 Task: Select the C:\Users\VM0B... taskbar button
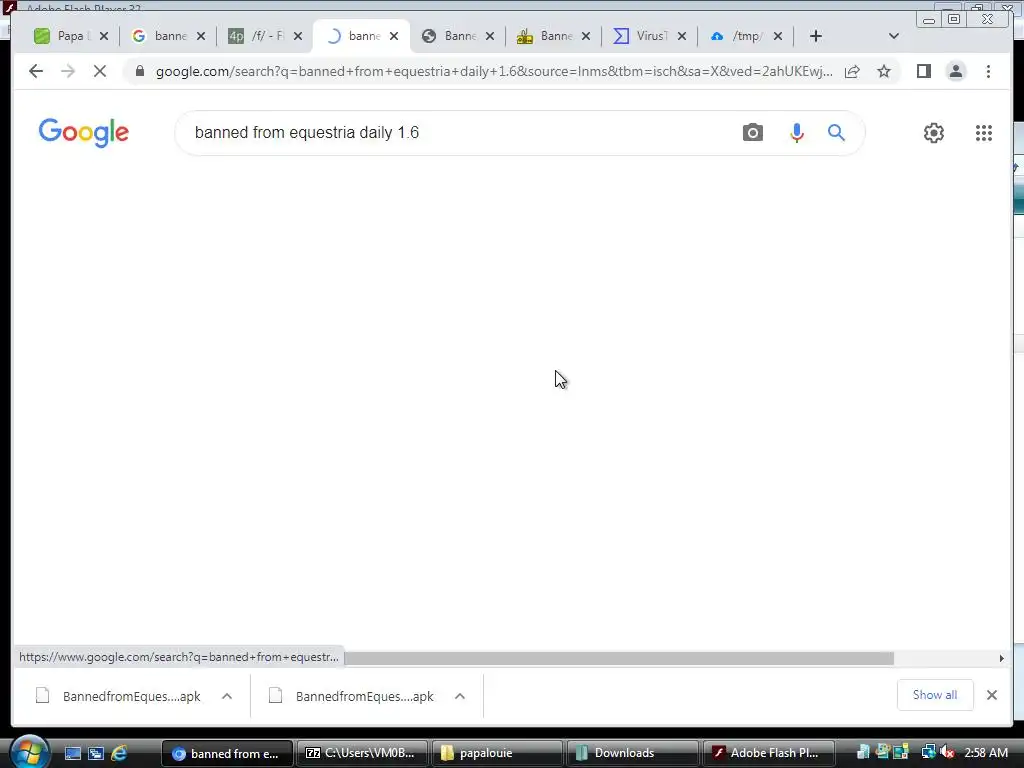point(362,753)
